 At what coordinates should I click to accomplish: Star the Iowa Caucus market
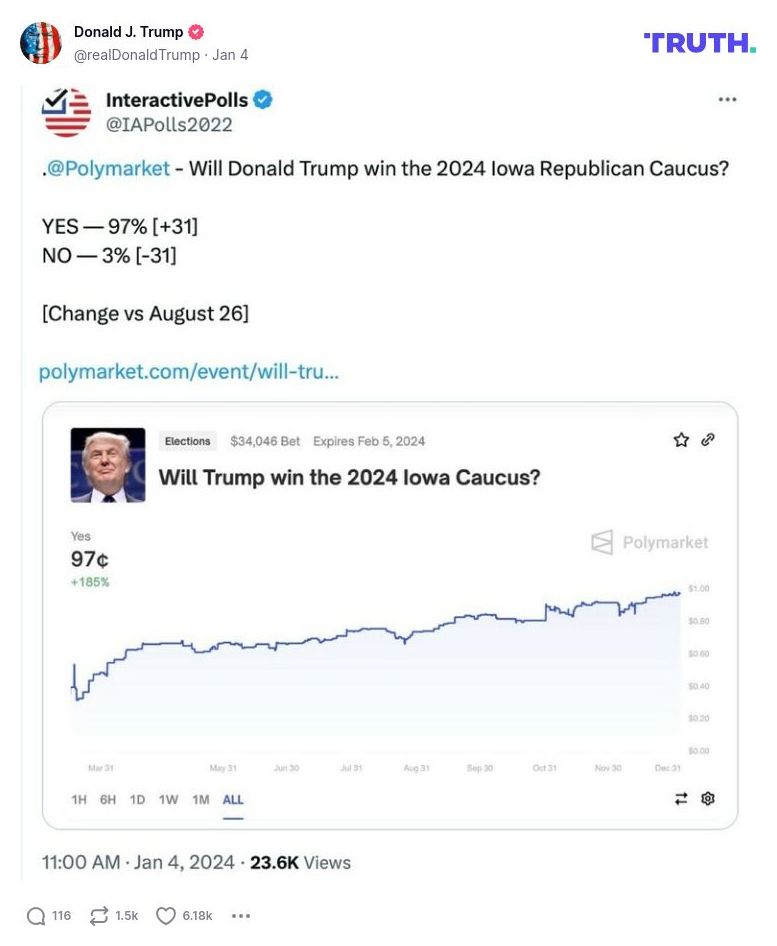[681, 439]
